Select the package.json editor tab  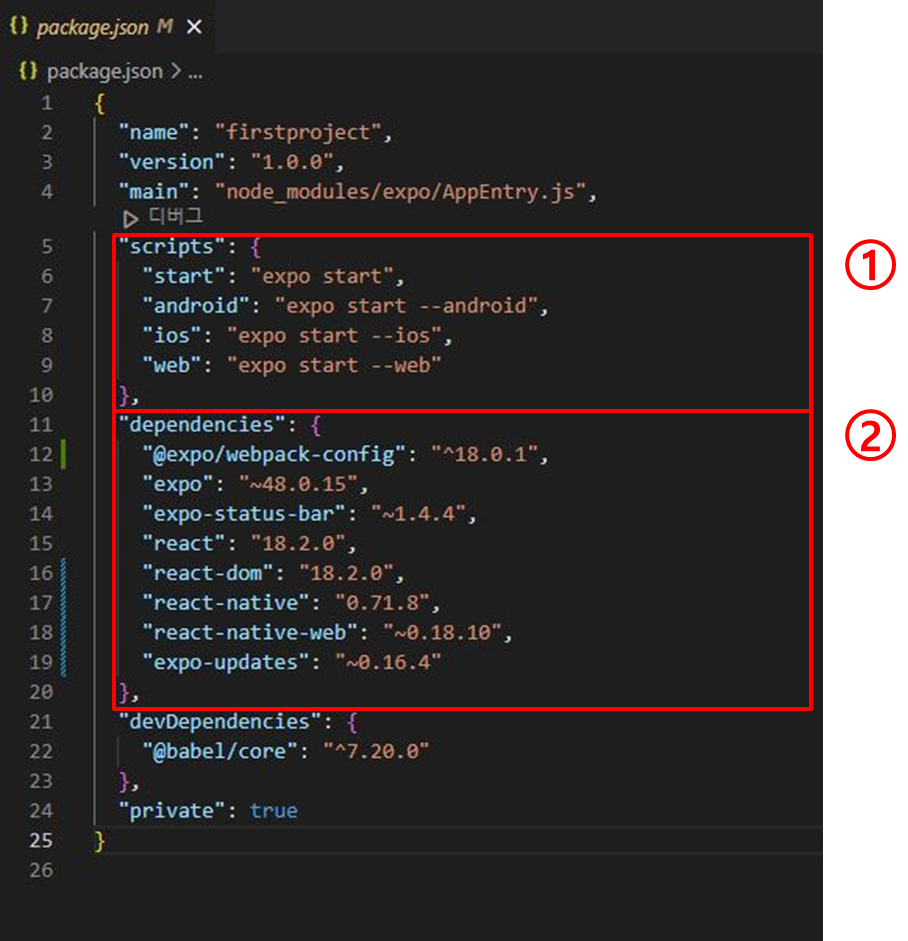(x=107, y=27)
